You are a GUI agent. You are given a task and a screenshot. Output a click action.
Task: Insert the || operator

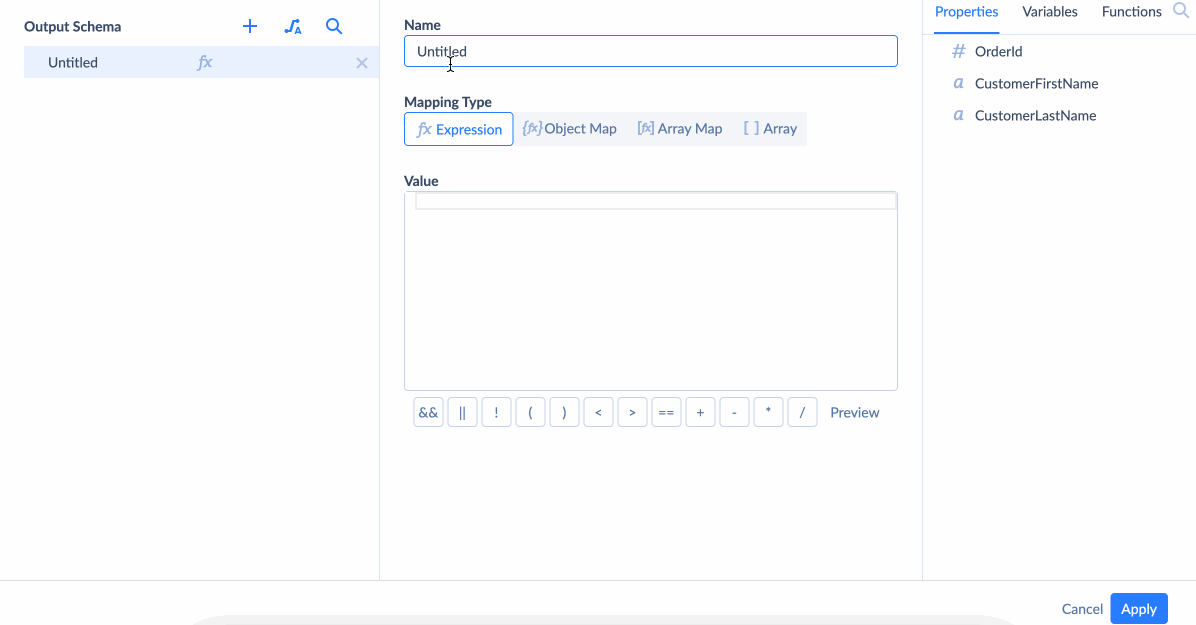pyautogui.click(x=462, y=413)
